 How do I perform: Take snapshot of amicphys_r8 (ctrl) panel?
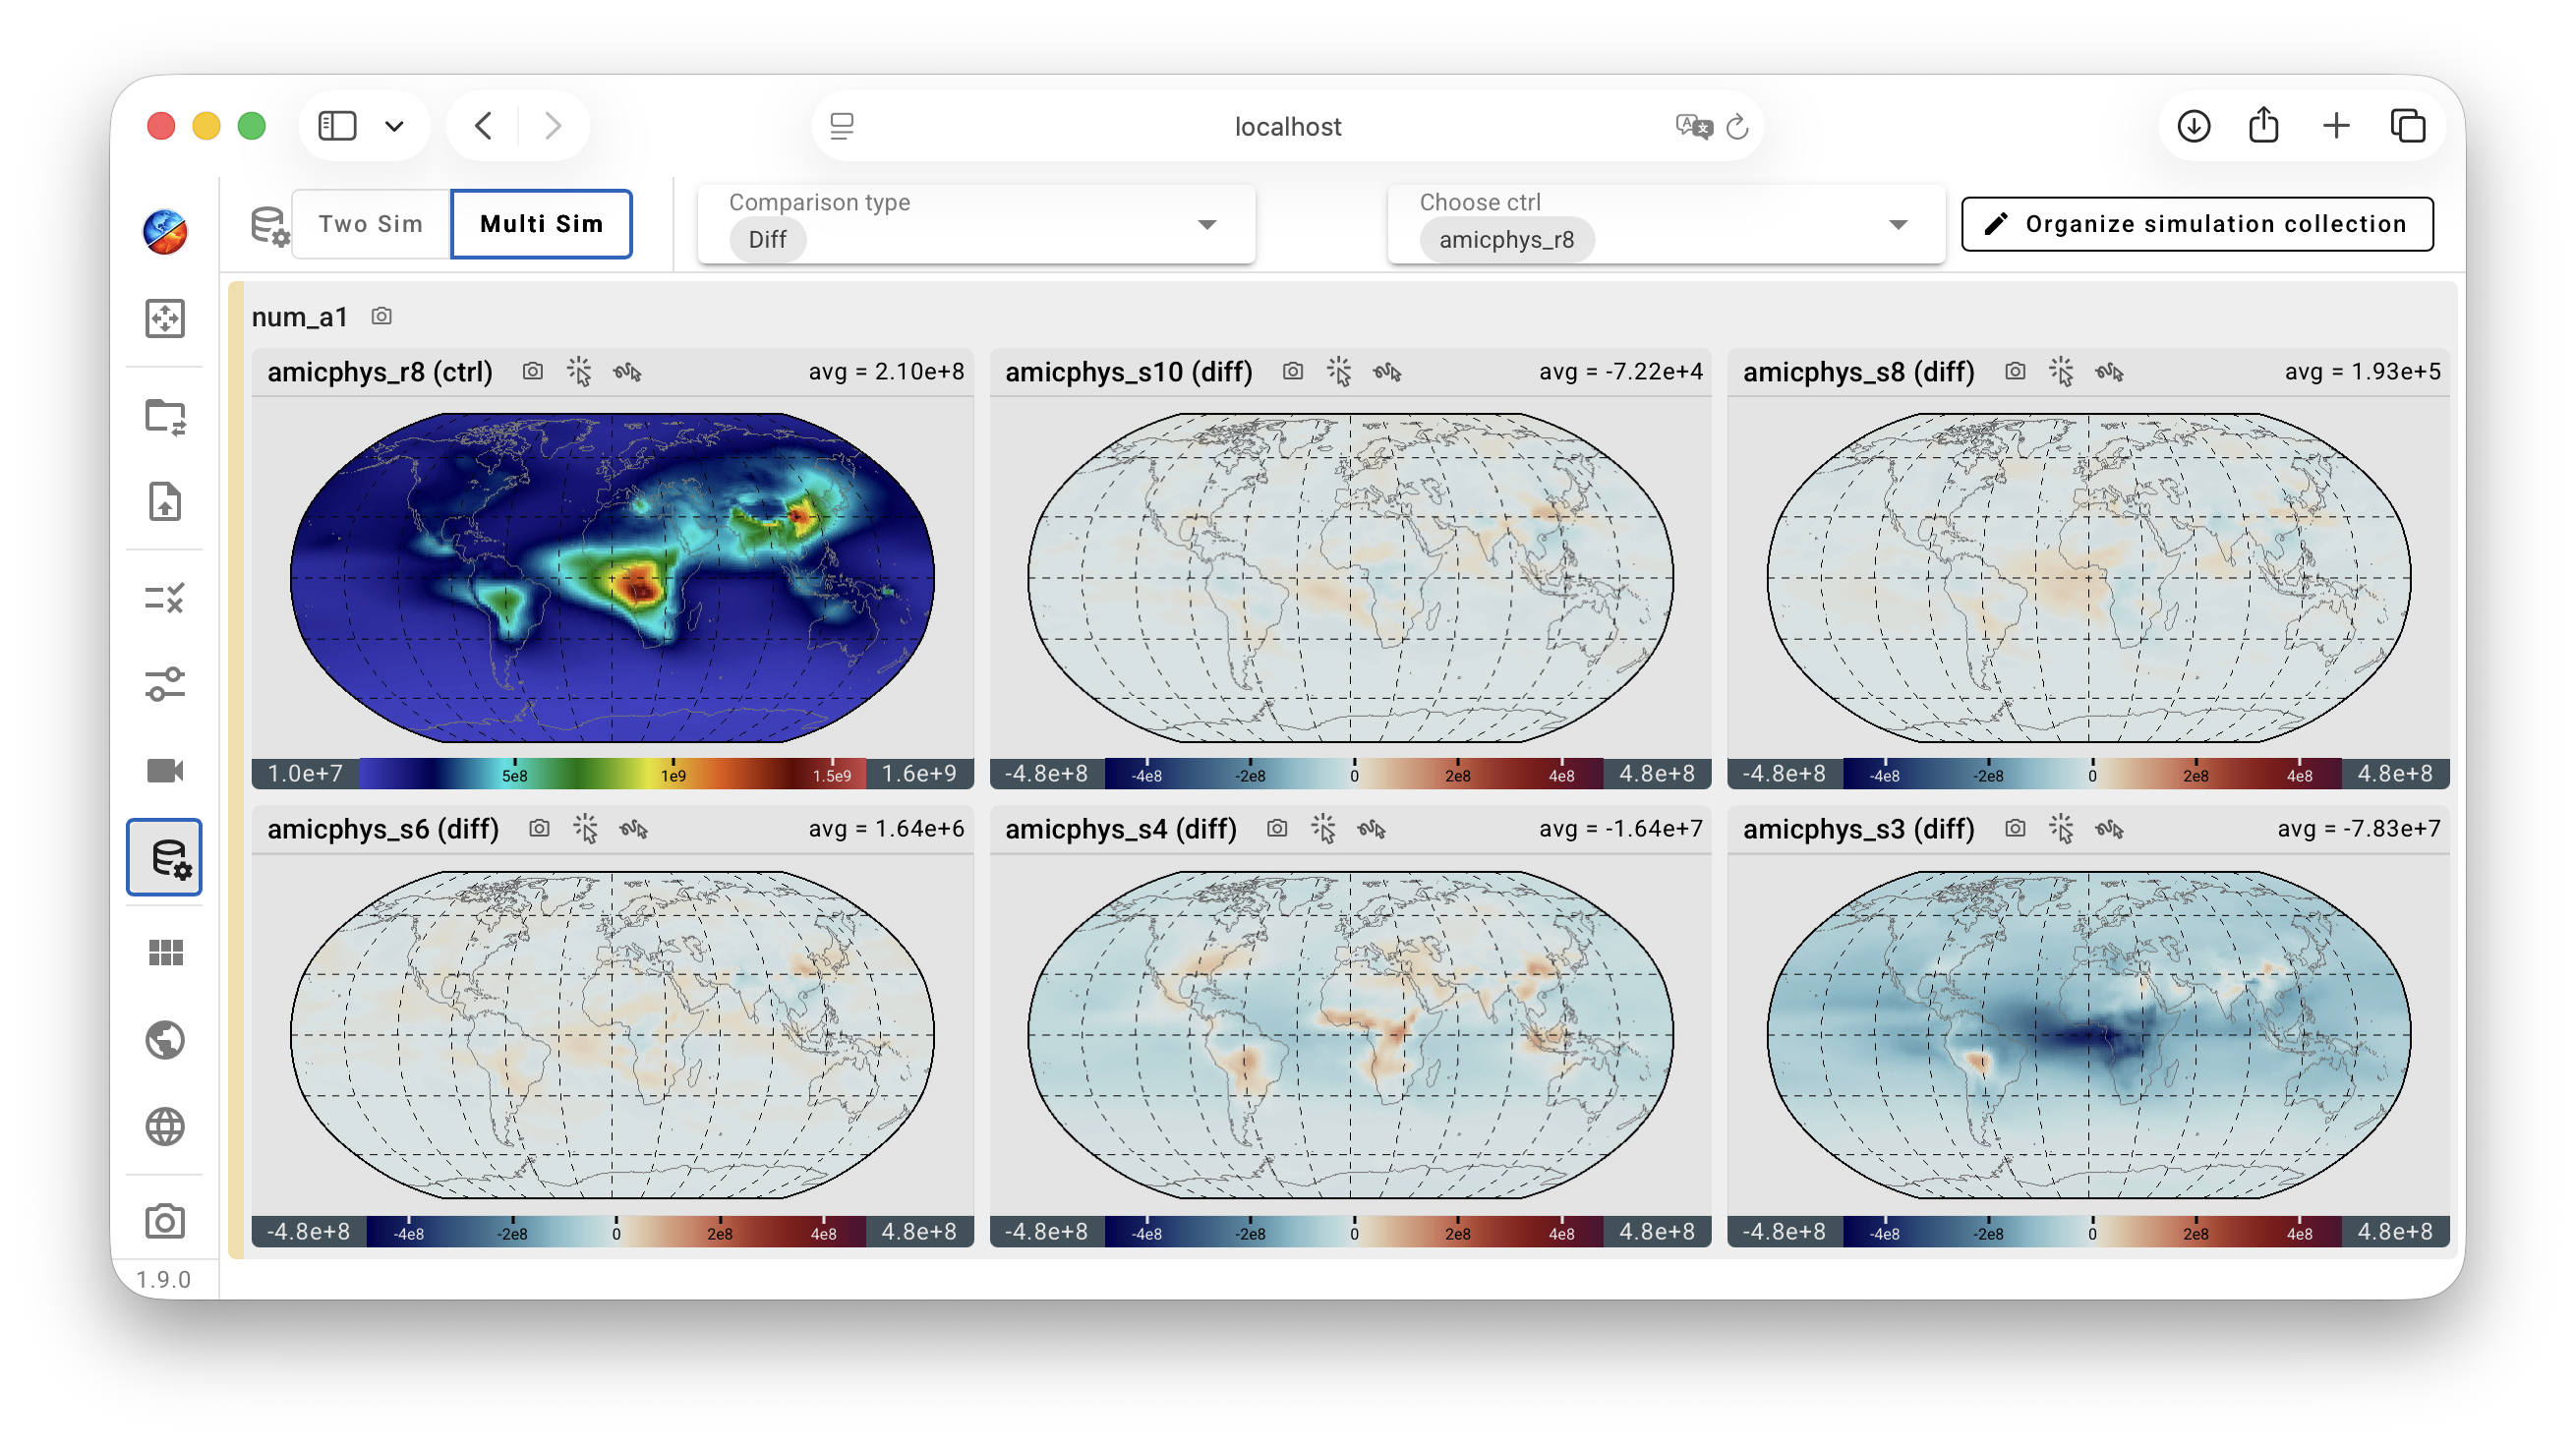pyautogui.click(x=533, y=371)
